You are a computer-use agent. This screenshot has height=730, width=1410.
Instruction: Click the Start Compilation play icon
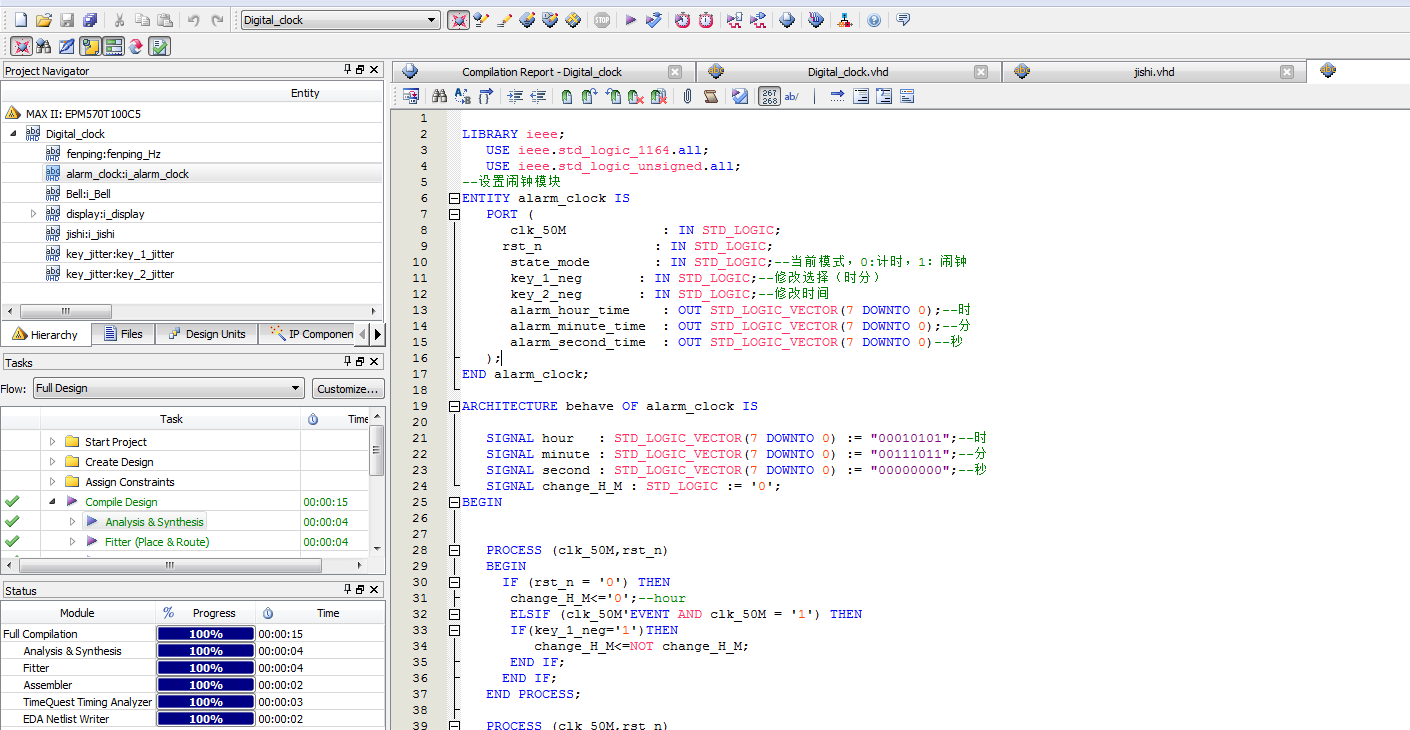click(631, 20)
